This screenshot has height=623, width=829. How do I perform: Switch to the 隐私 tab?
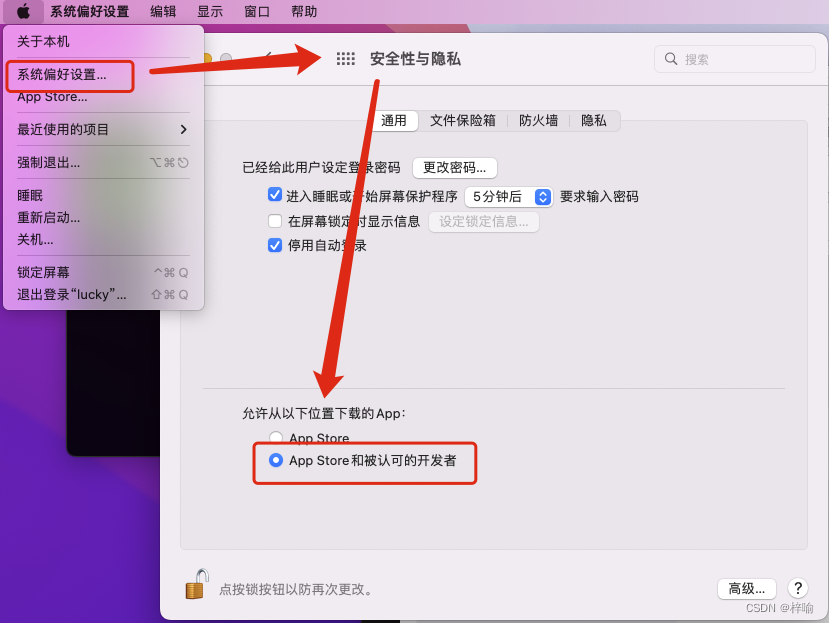tap(594, 121)
